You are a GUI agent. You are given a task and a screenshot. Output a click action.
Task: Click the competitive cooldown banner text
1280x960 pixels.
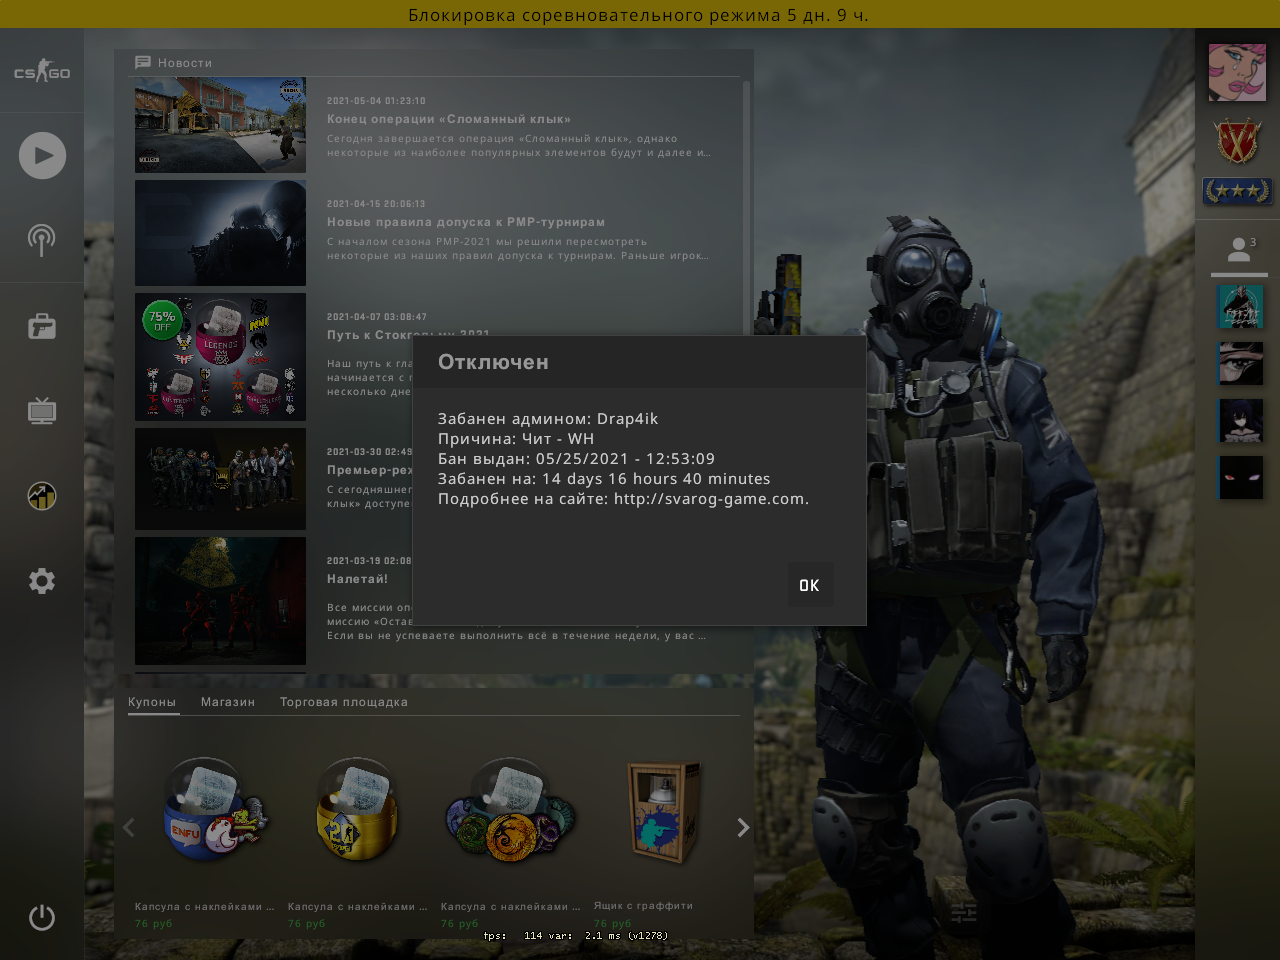[639, 15]
